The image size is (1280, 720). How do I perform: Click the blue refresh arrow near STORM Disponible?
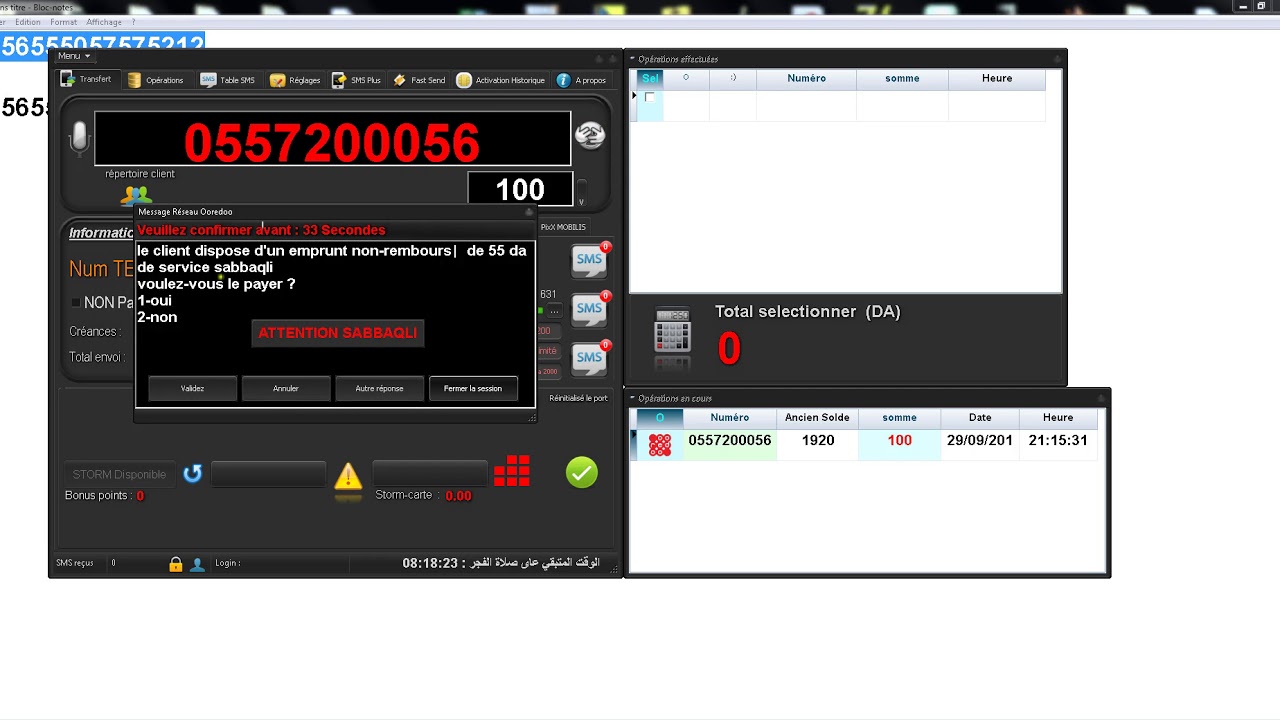pyautogui.click(x=193, y=474)
